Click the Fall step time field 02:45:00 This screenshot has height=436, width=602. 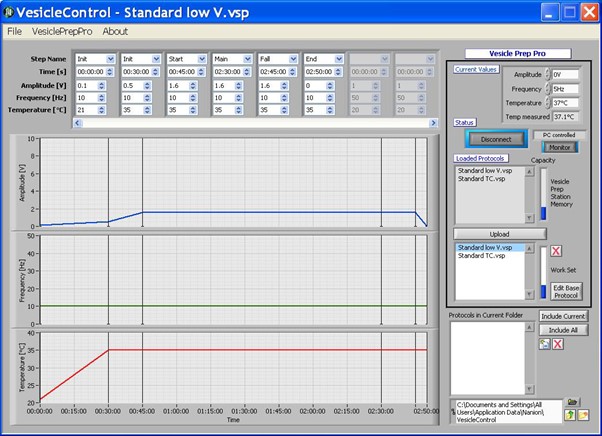click(x=274, y=72)
